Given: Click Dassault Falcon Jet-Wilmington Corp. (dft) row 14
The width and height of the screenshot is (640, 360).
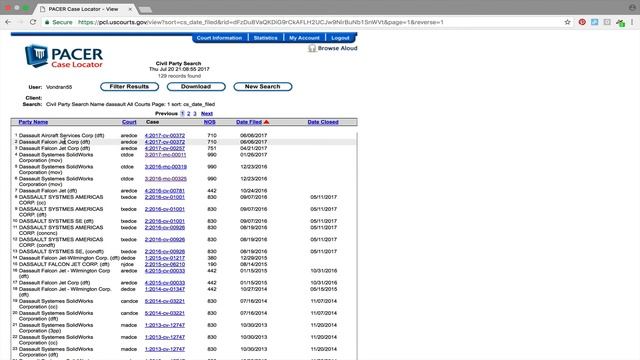Looking at the screenshot, I should (69, 258).
